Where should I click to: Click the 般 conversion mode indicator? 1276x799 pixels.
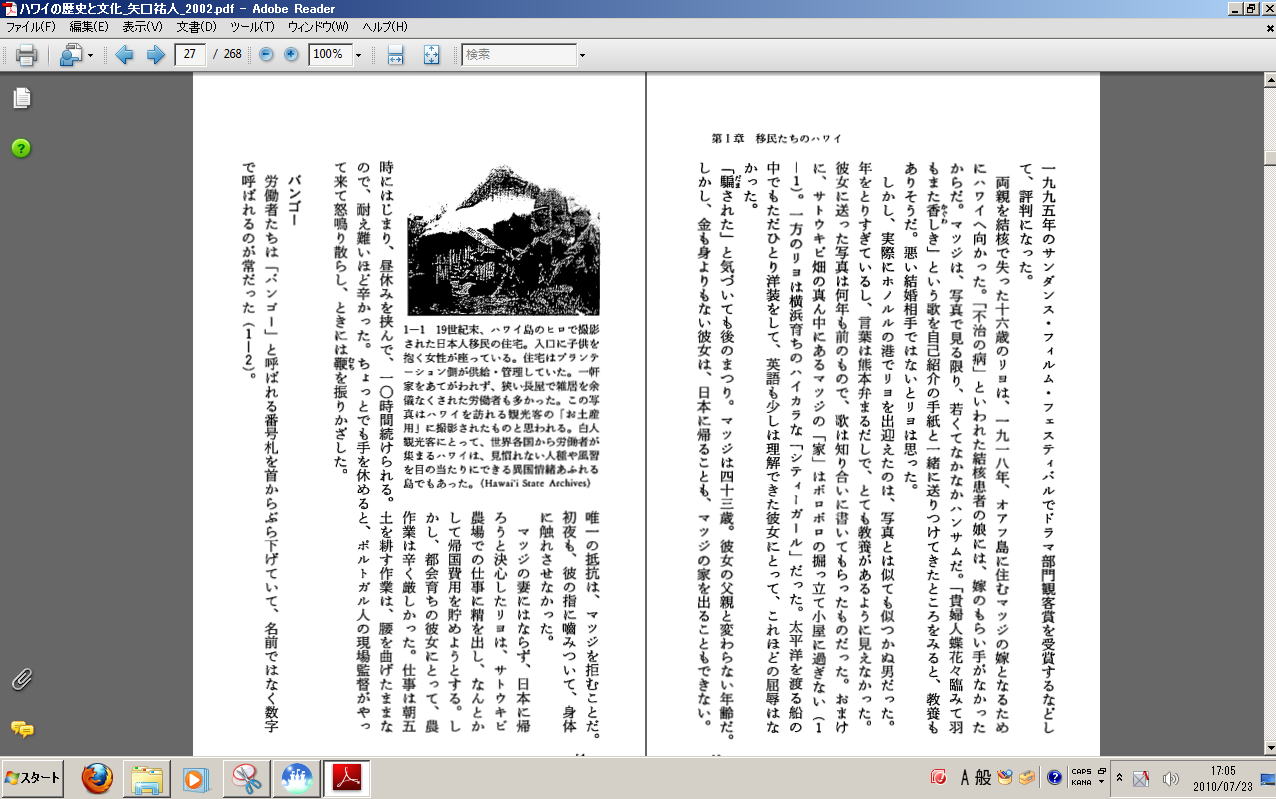point(984,777)
